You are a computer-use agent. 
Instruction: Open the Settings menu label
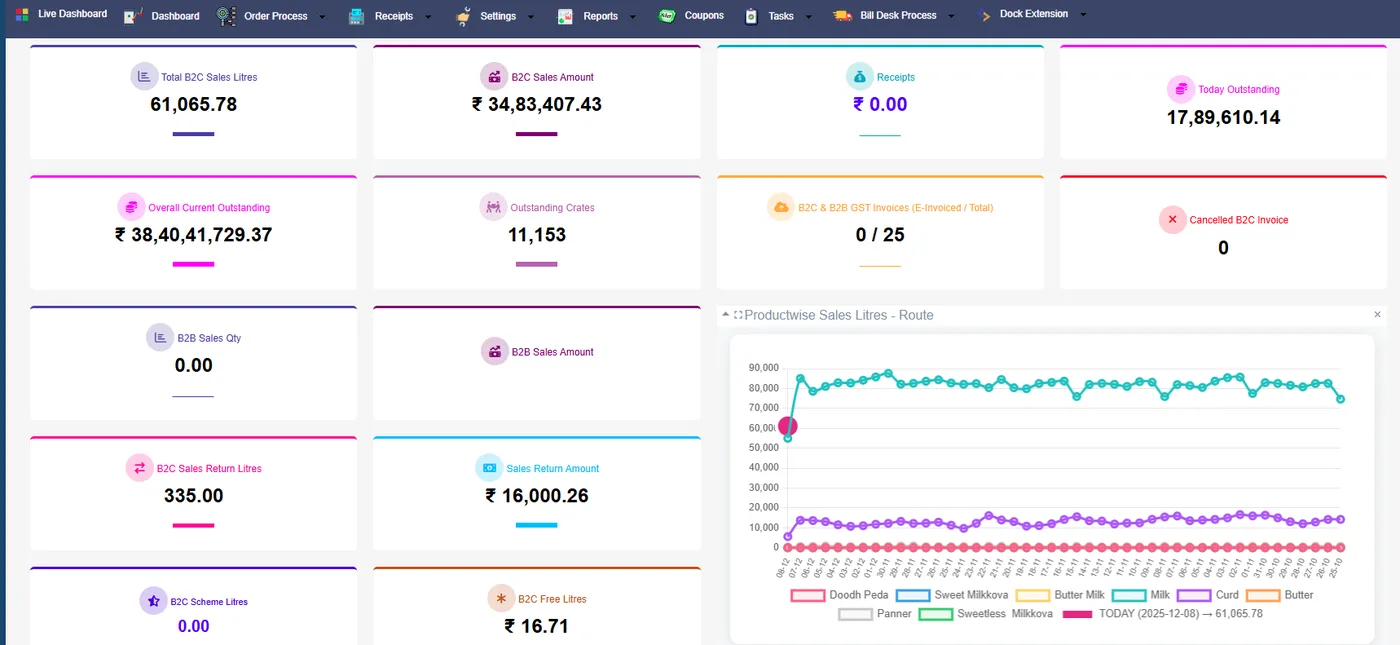pyautogui.click(x=498, y=16)
